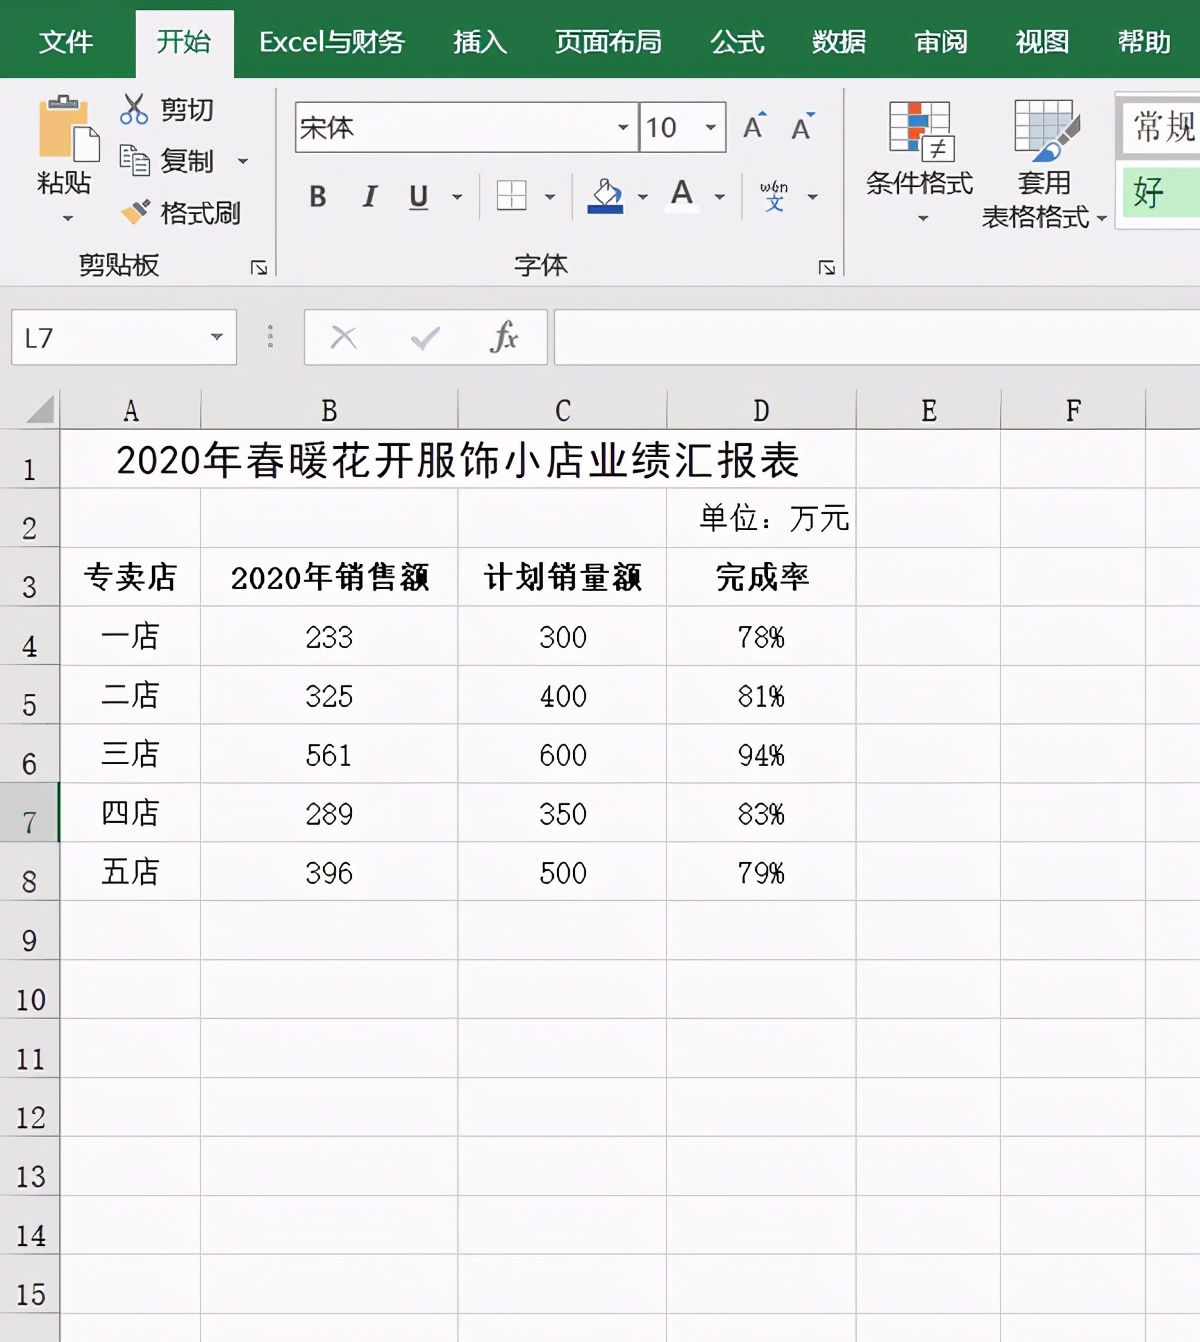Click the Cut (剪切) scissors icon
The image size is (1200, 1342).
pos(136,107)
